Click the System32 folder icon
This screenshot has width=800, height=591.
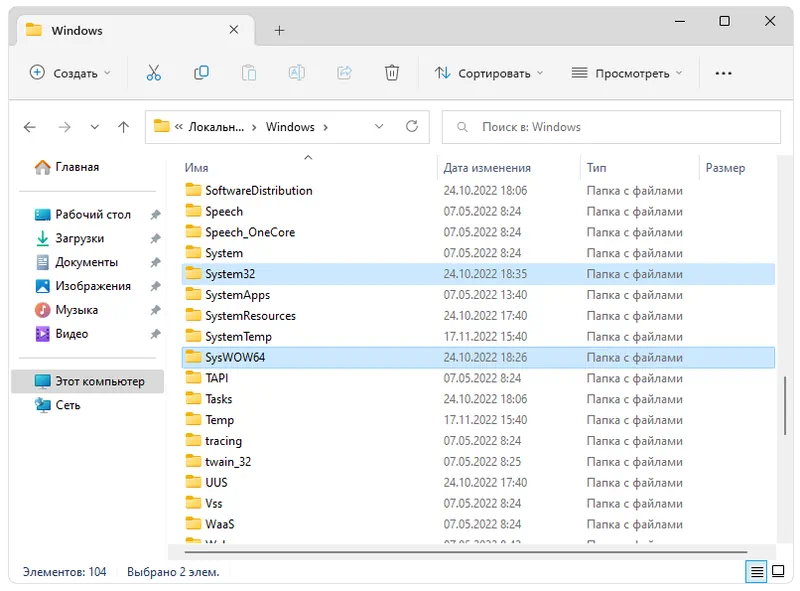point(193,273)
